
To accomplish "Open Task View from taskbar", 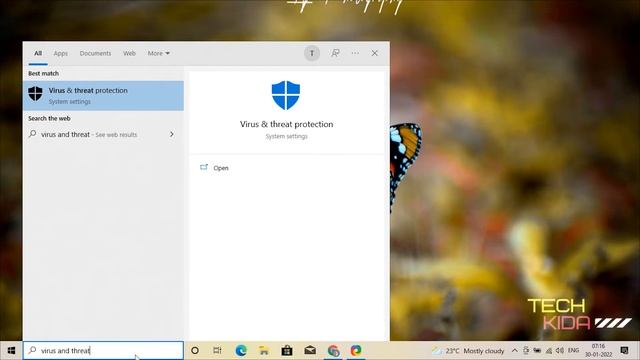I will (x=217, y=350).
